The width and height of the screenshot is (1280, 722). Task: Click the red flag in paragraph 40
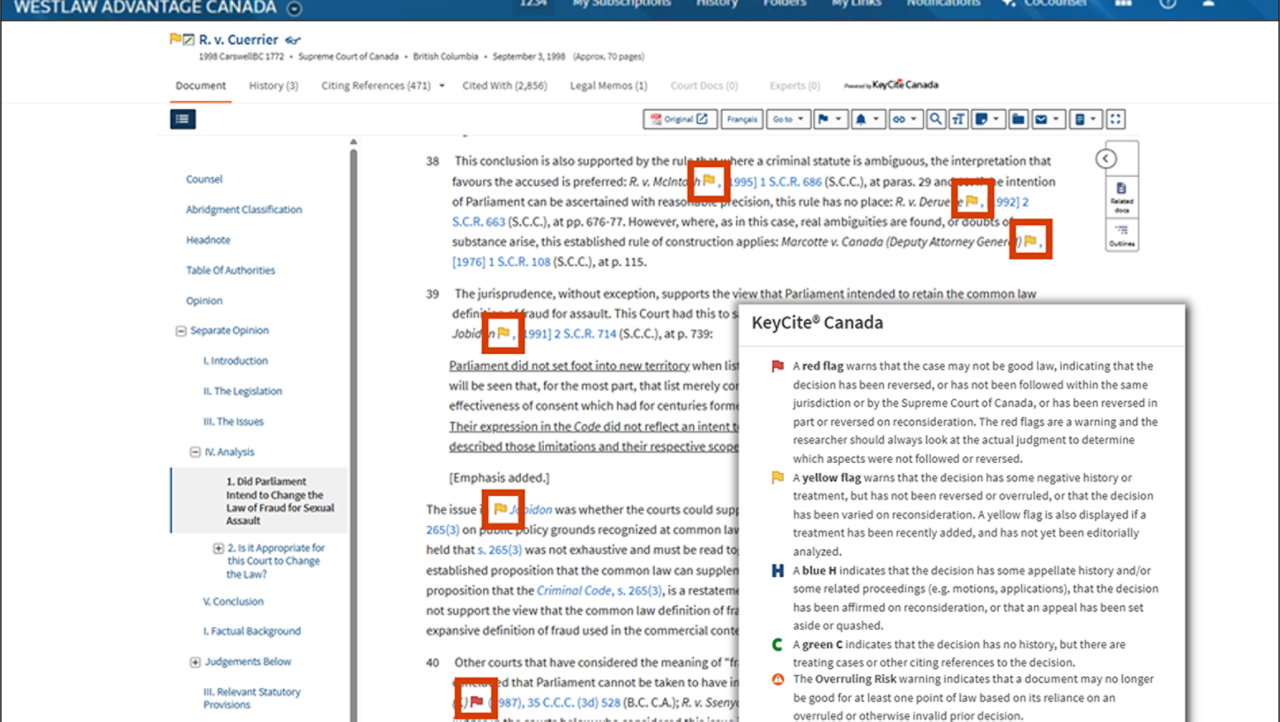pyautogui.click(x=476, y=702)
